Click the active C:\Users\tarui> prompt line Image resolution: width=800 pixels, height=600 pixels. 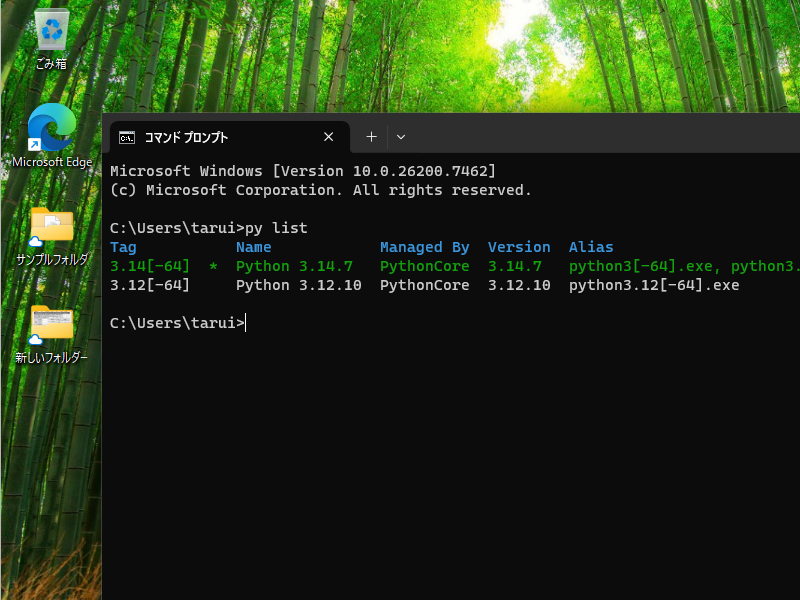pyautogui.click(x=178, y=323)
